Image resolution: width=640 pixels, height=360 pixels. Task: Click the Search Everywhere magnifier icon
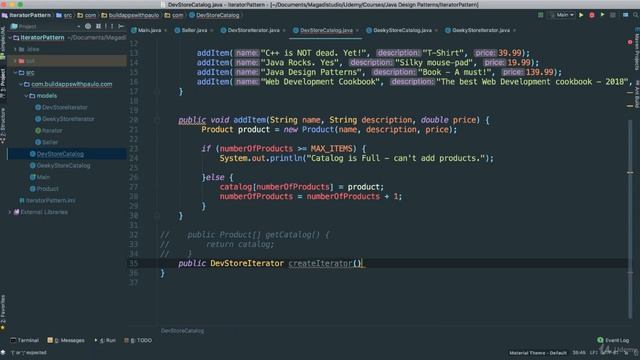(x=636, y=15)
